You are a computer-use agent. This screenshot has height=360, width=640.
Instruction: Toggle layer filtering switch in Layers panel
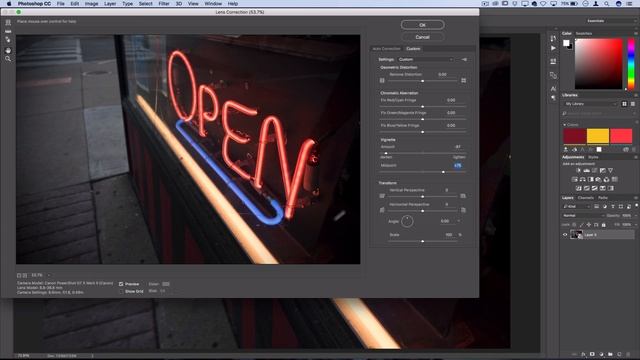pos(636,207)
